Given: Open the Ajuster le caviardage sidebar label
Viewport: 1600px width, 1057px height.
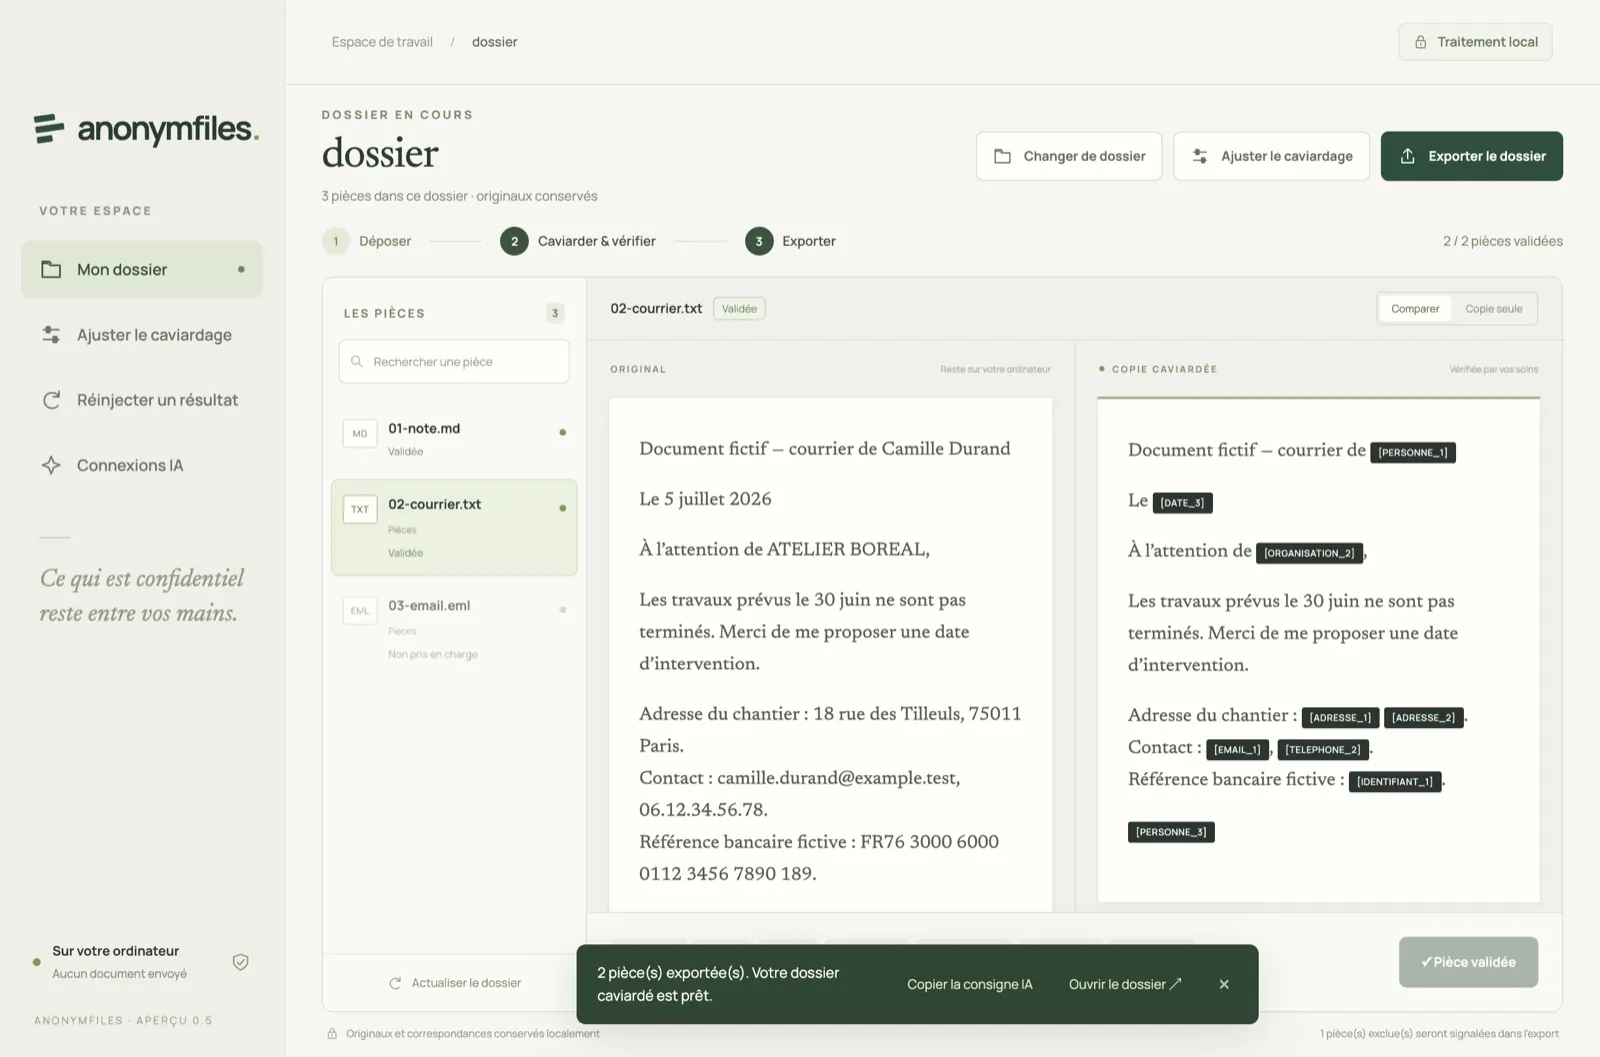Looking at the screenshot, I should 154,335.
